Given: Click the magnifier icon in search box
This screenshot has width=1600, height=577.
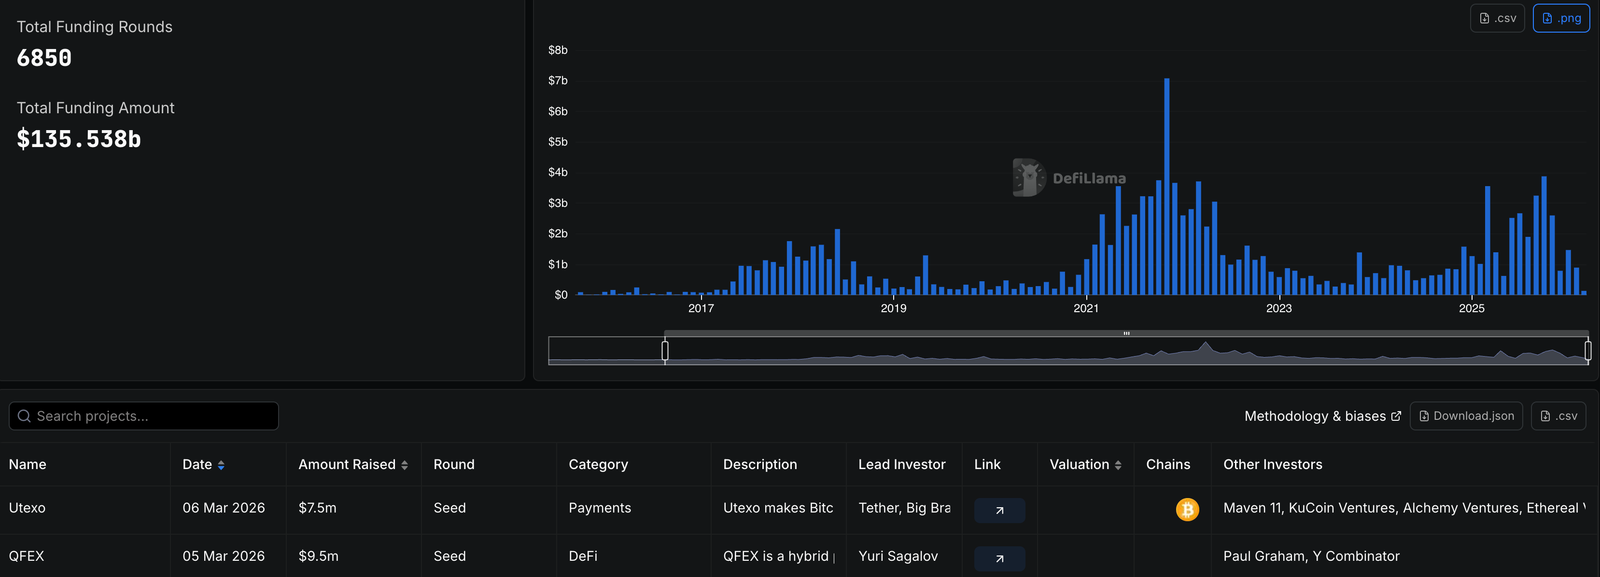Looking at the screenshot, I should (x=25, y=416).
